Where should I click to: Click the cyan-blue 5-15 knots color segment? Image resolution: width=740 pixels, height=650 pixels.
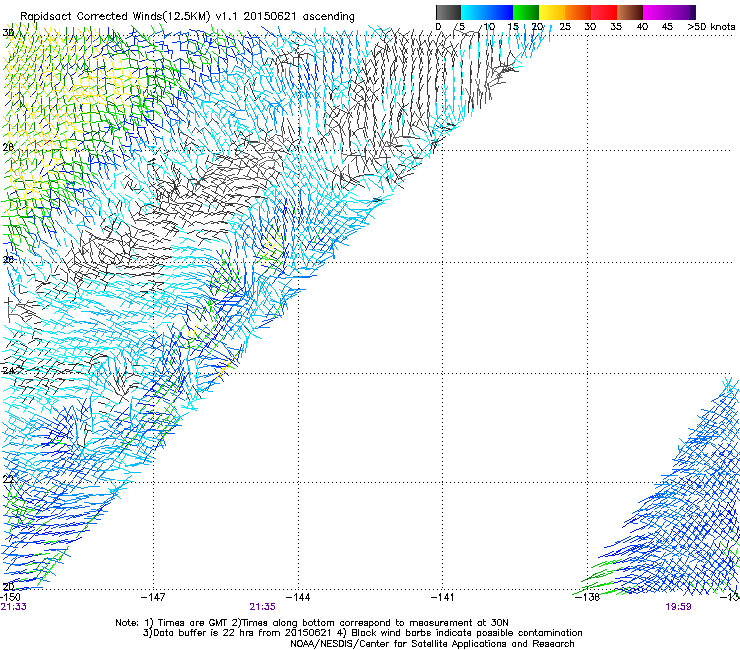tap(487, 12)
